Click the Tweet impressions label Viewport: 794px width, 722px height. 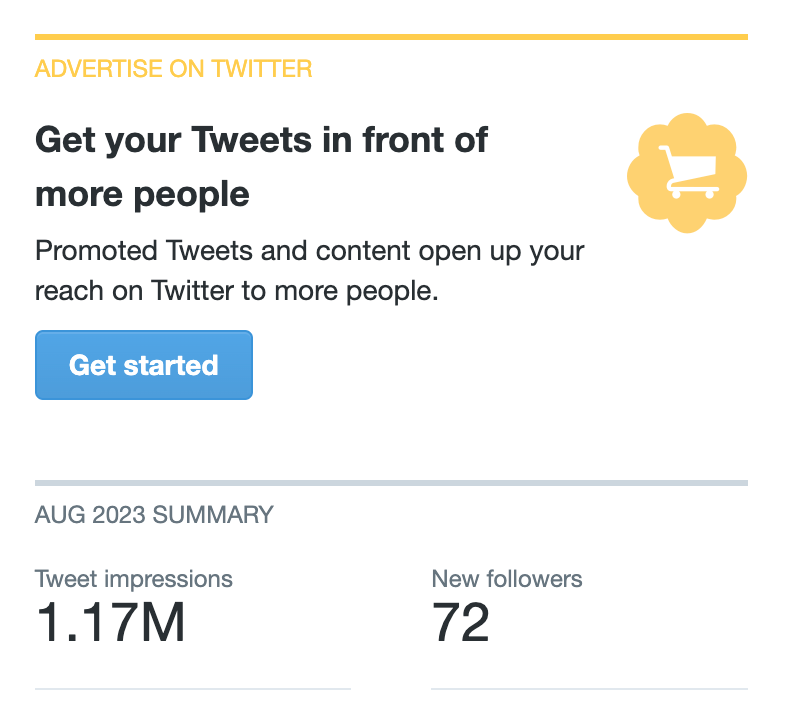pyautogui.click(x=134, y=578)
